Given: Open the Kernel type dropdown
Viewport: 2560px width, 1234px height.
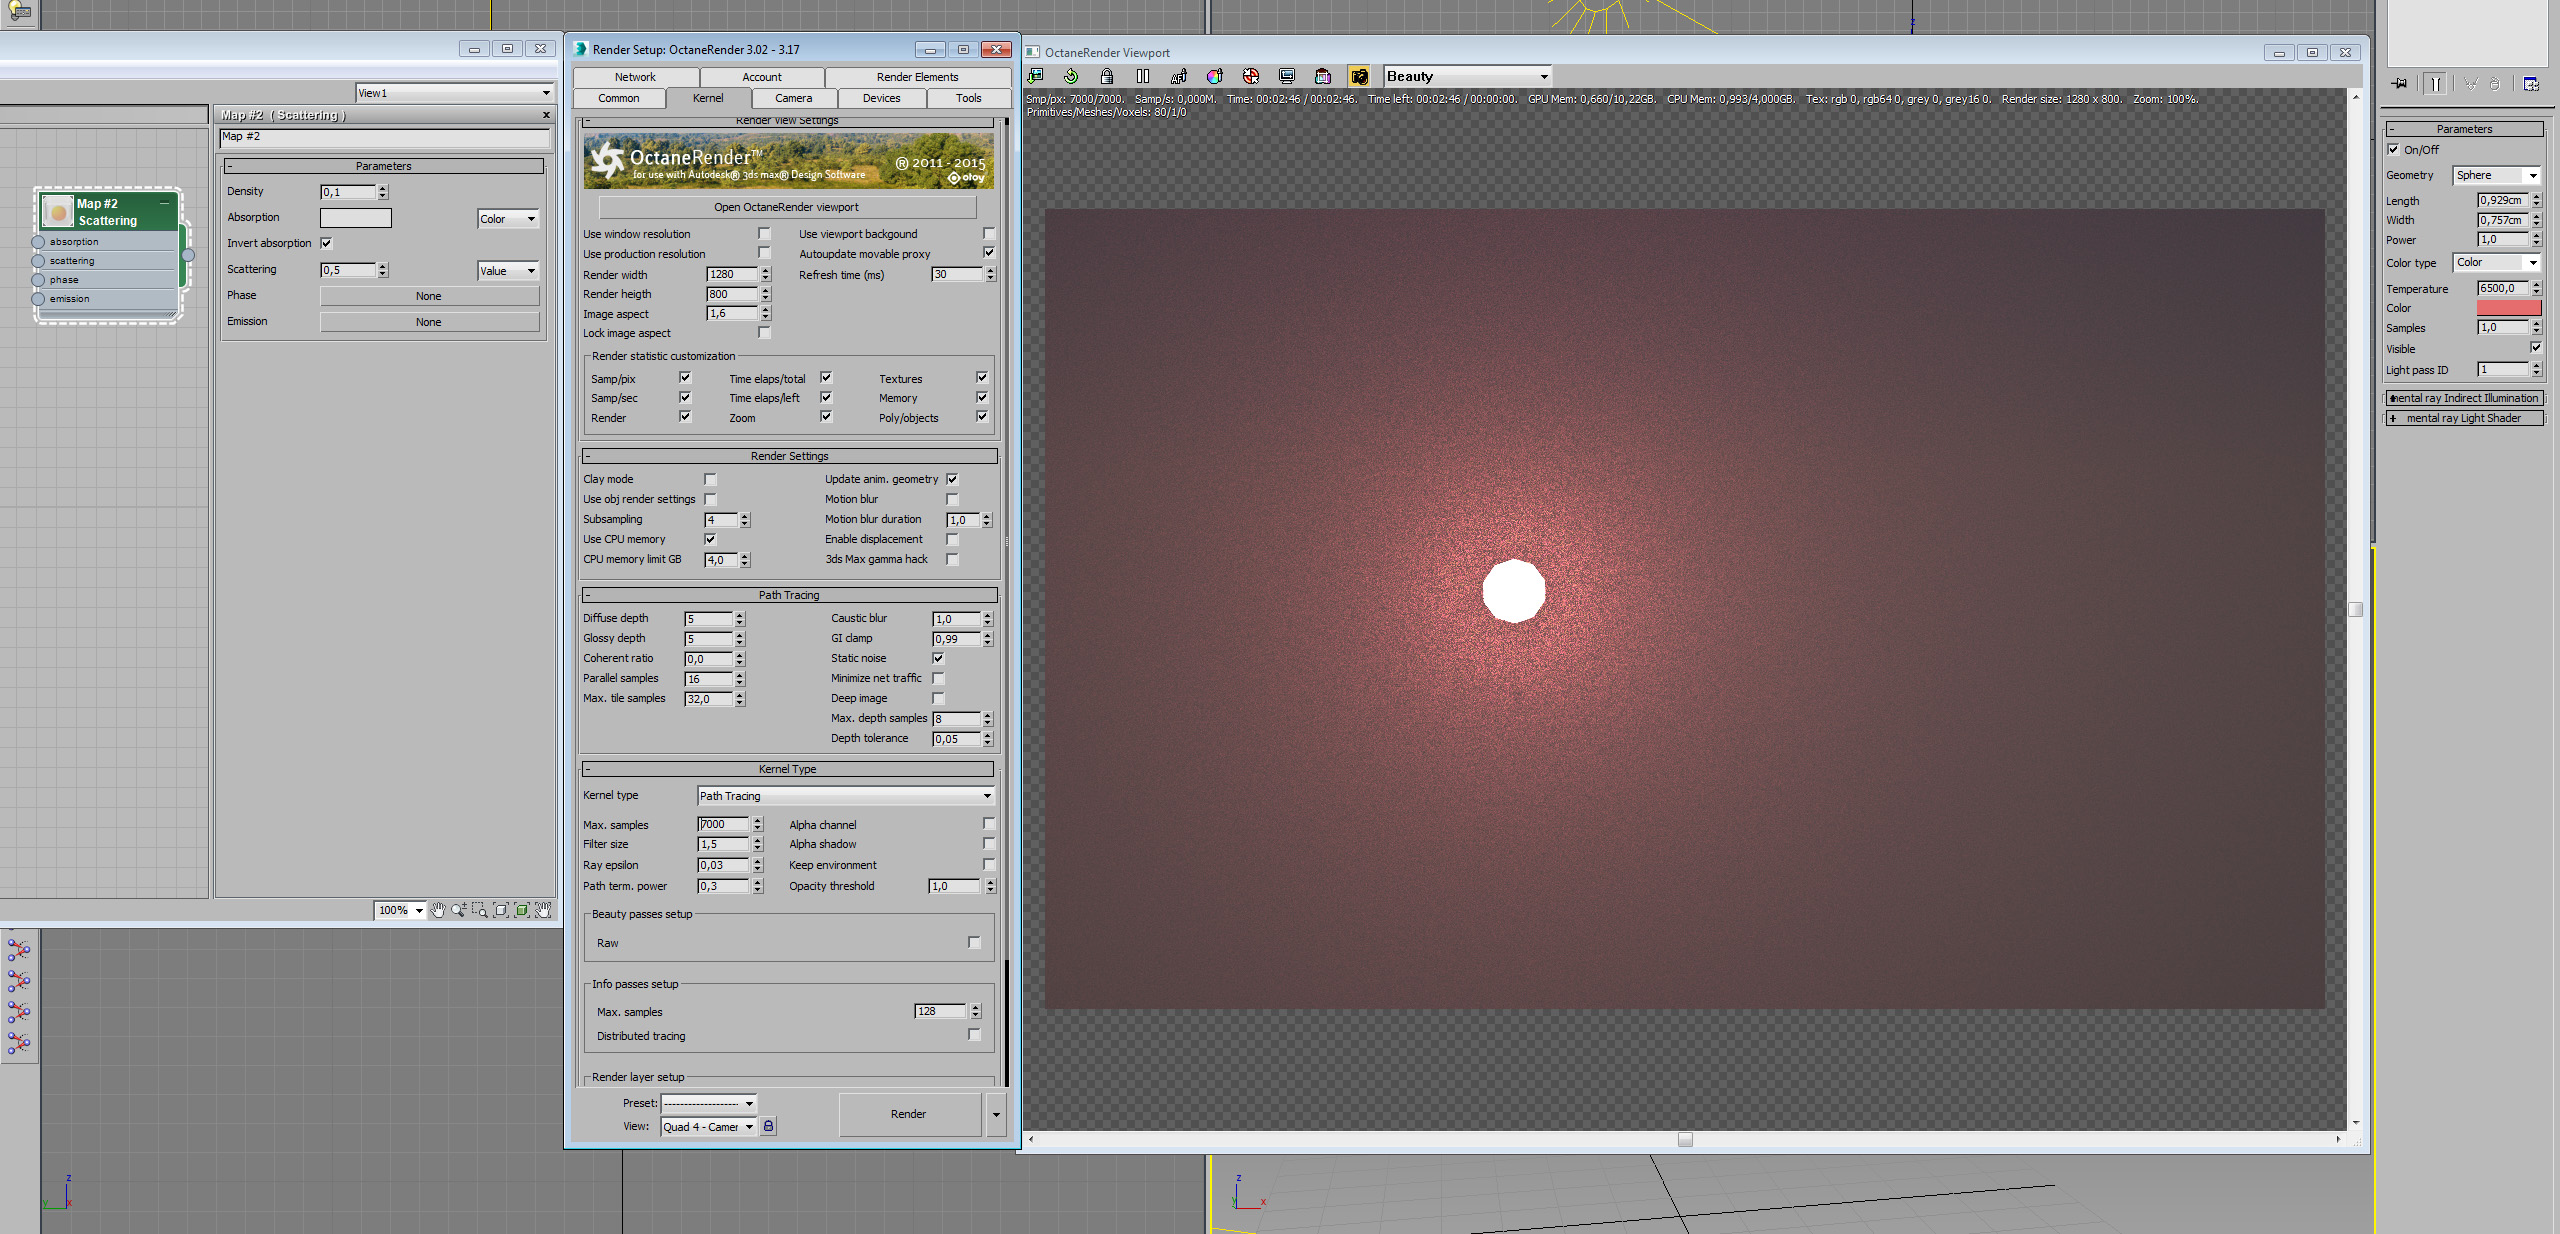Looking at the screenshot, I should [x=845, y=796].
